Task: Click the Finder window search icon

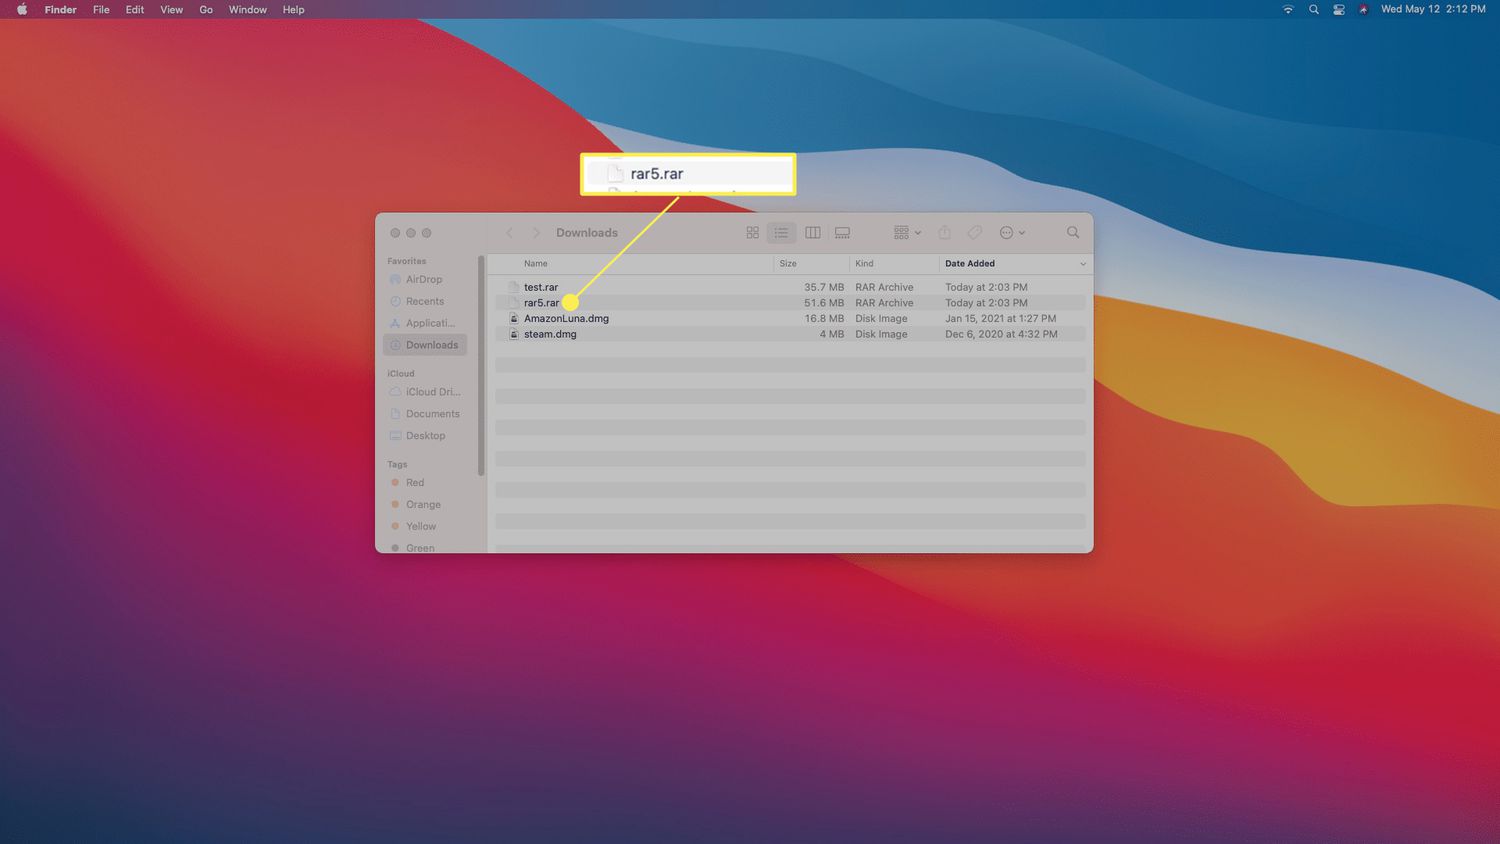Action: (1073, 233)
